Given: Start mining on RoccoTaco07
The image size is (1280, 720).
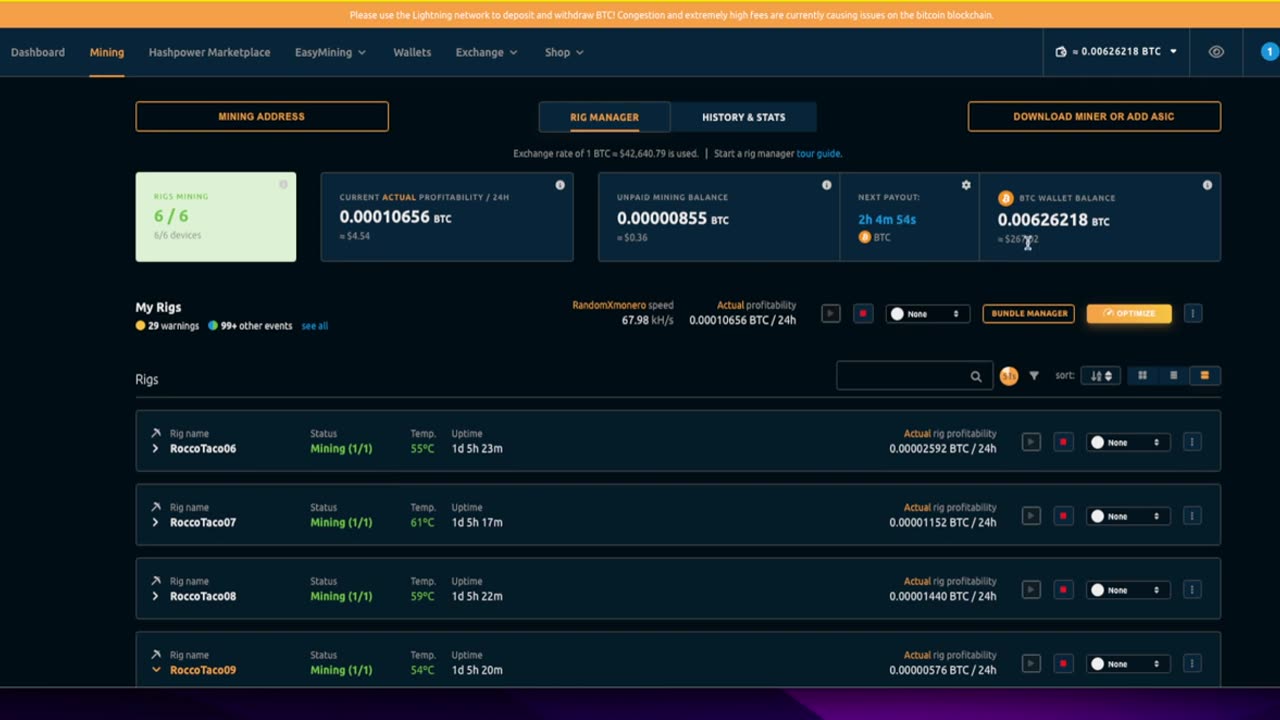Looking at the screenshot, I should pos(1031,516).
